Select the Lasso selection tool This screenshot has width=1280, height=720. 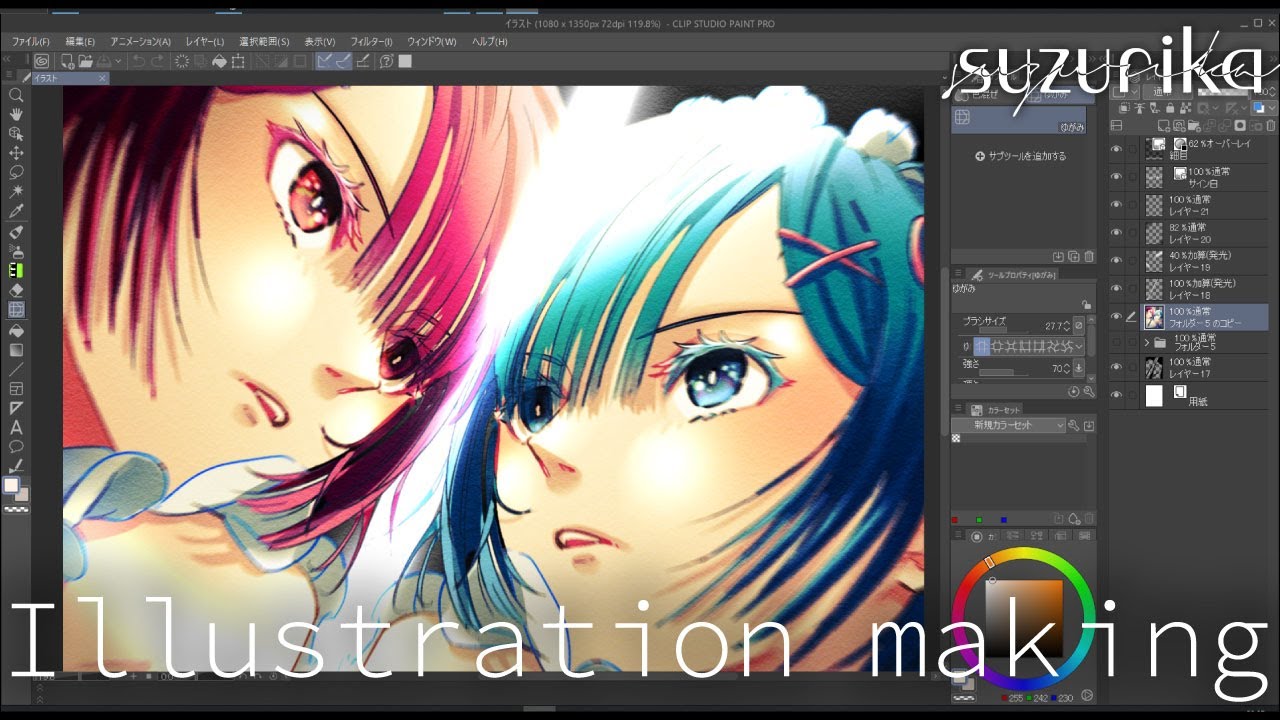(16, 172)
